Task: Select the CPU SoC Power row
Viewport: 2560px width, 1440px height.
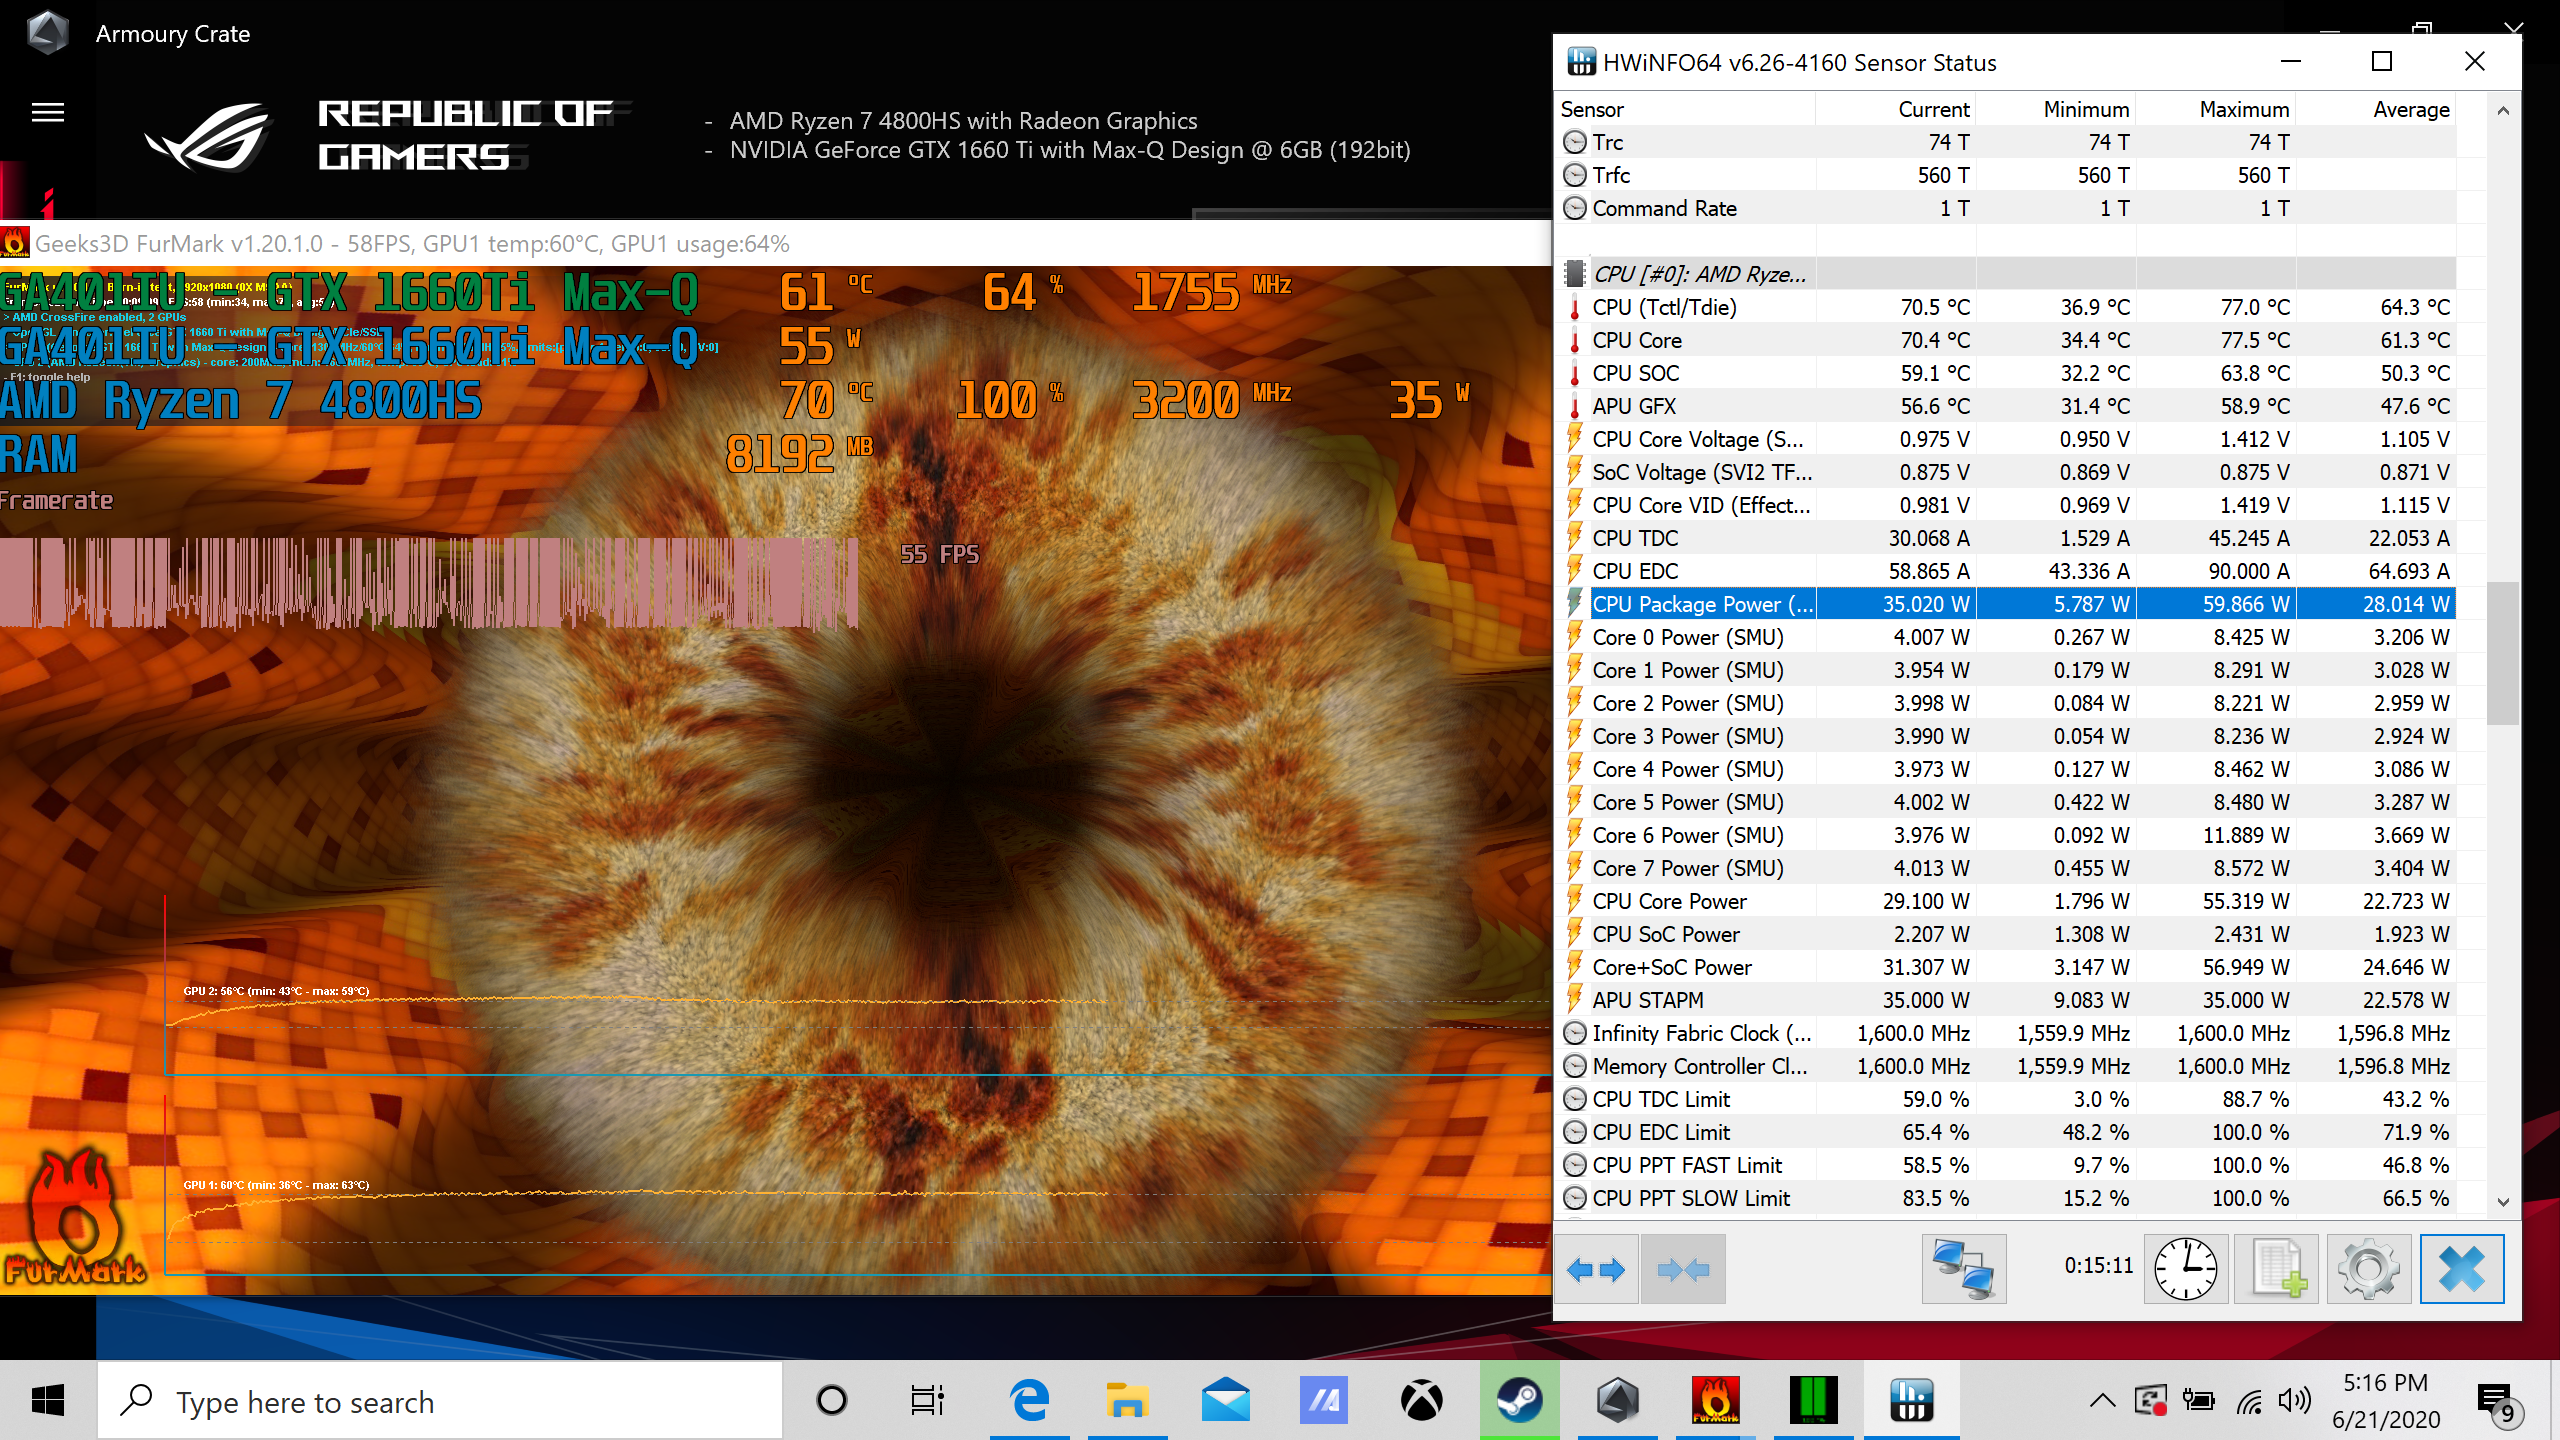Action: 2006,934
